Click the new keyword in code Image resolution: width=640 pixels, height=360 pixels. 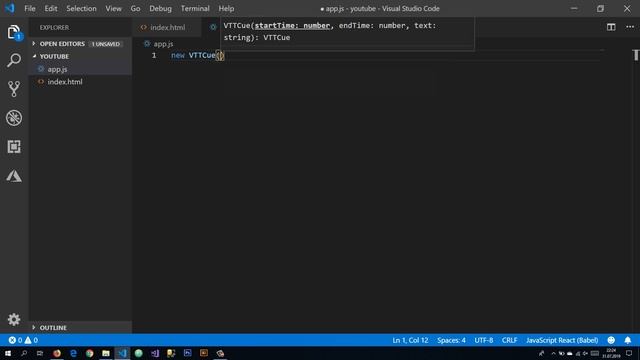tap(178, 56)
